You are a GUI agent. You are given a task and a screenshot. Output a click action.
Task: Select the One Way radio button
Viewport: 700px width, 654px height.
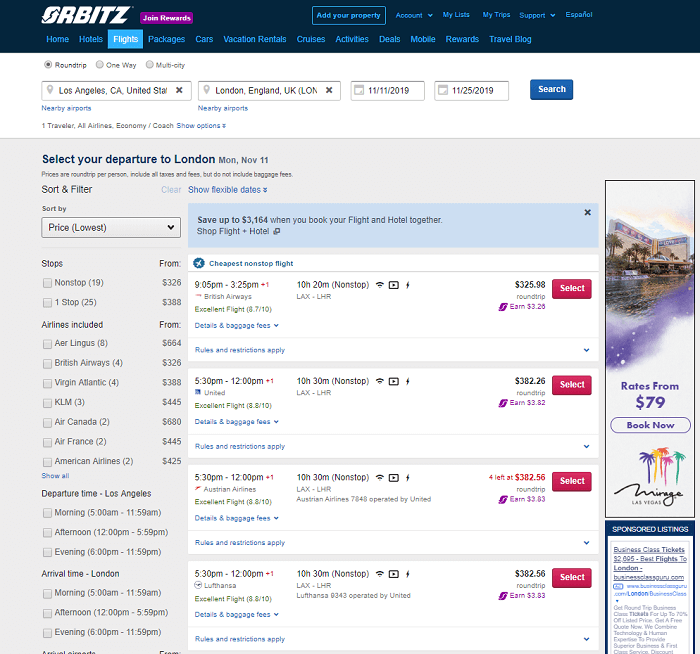(100, 65)
